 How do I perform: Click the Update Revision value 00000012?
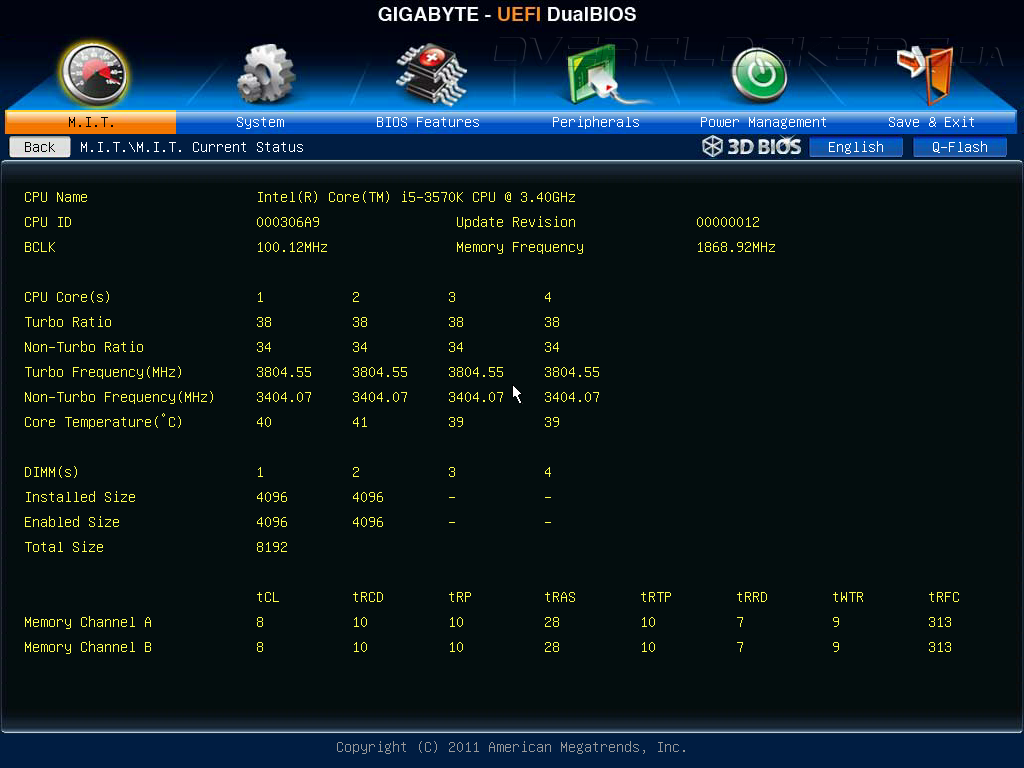pos(728,222)
